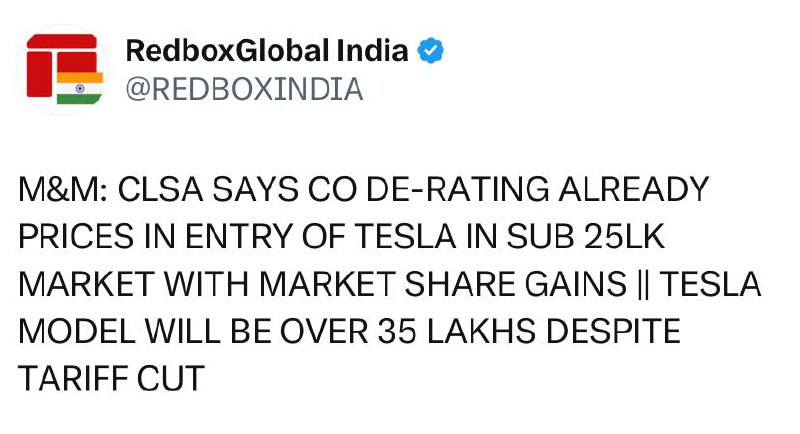
Task: Open the RedboxGlobal India display name
Action: (267, 50)
